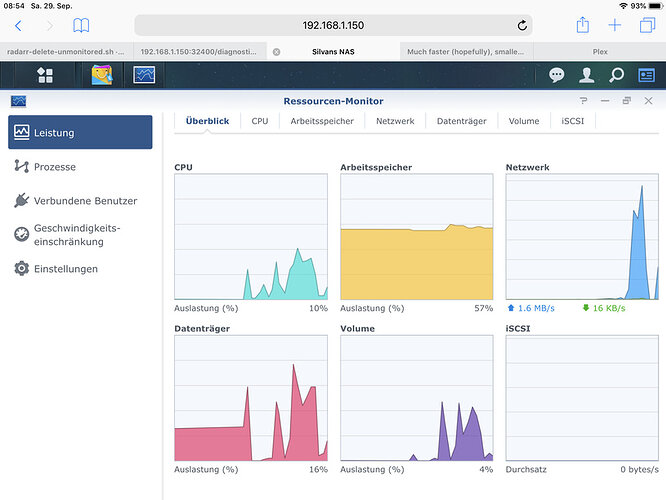666x500 pixels.
Task: Open the notifications speech bubble icon
Action: (556, 75)
